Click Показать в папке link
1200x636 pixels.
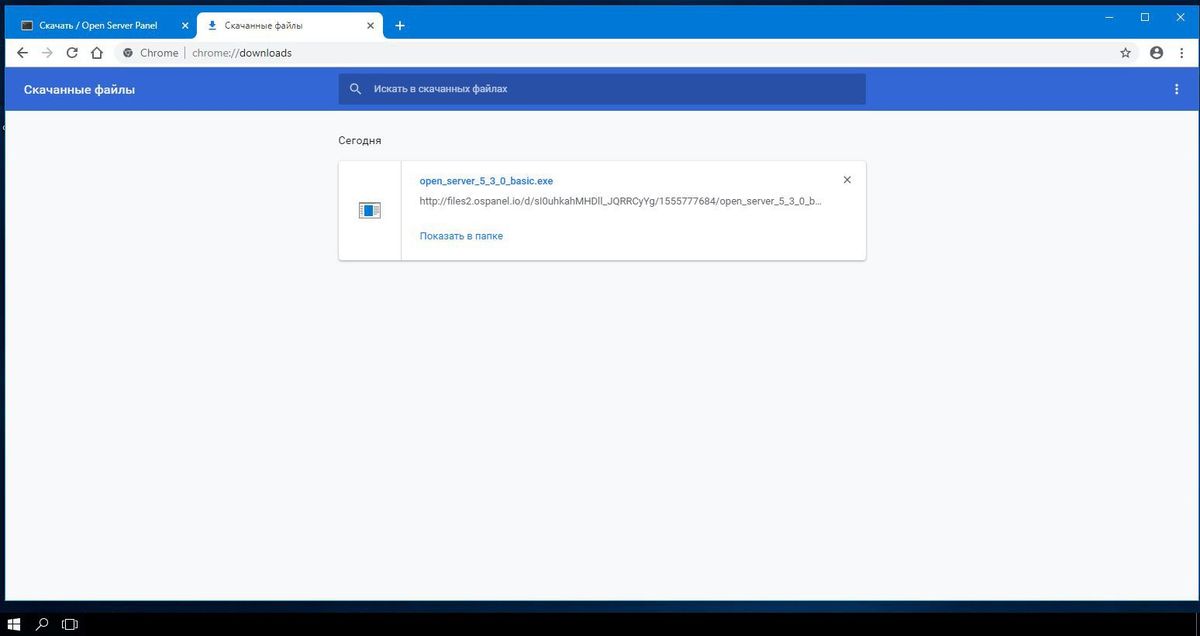tap(461, 236)
